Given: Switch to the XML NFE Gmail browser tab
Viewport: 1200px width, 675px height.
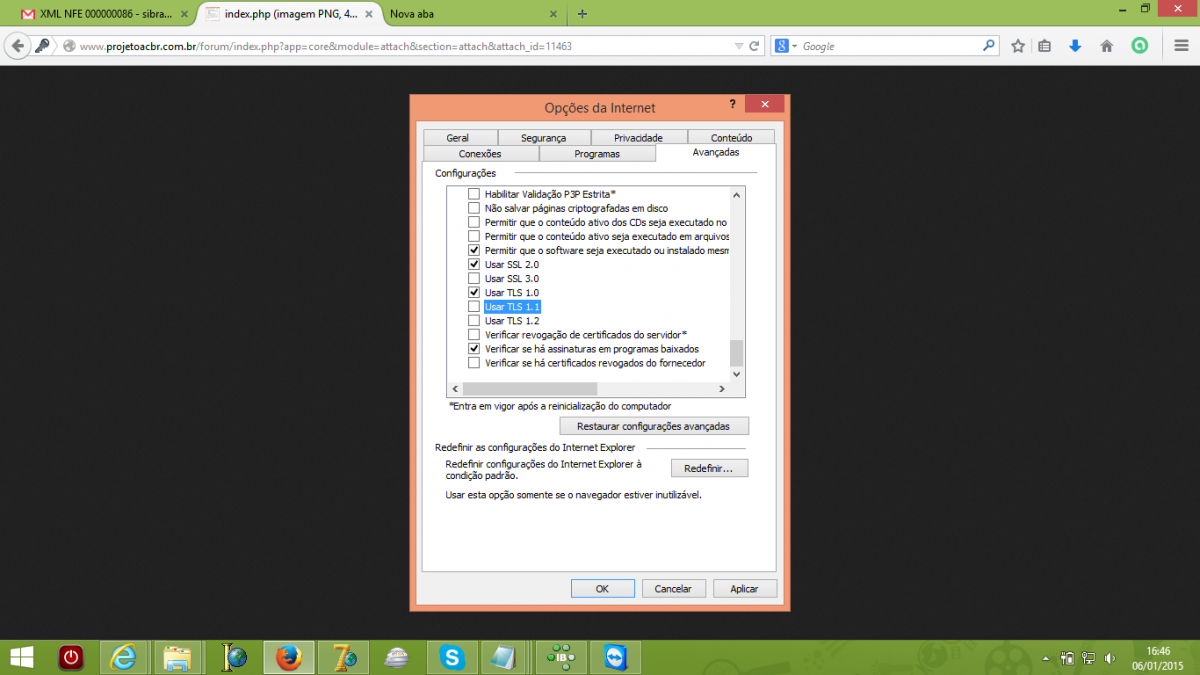Looking at the screenshot, I should (106, 15).
